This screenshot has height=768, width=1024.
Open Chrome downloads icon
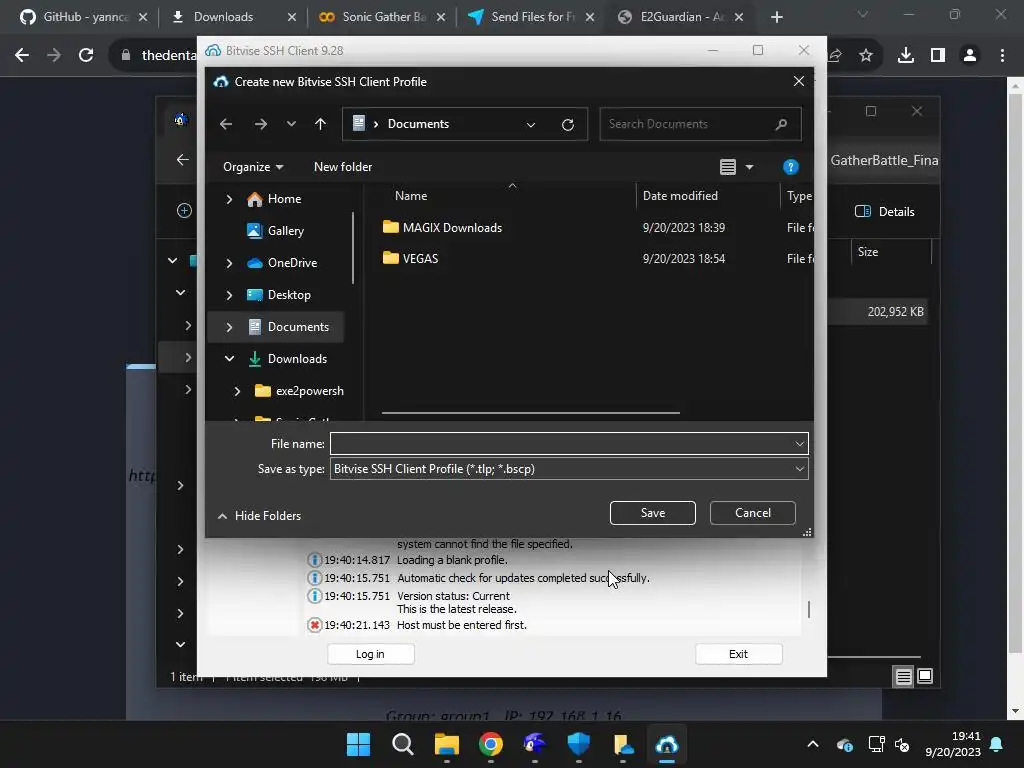tap(905, 56)
